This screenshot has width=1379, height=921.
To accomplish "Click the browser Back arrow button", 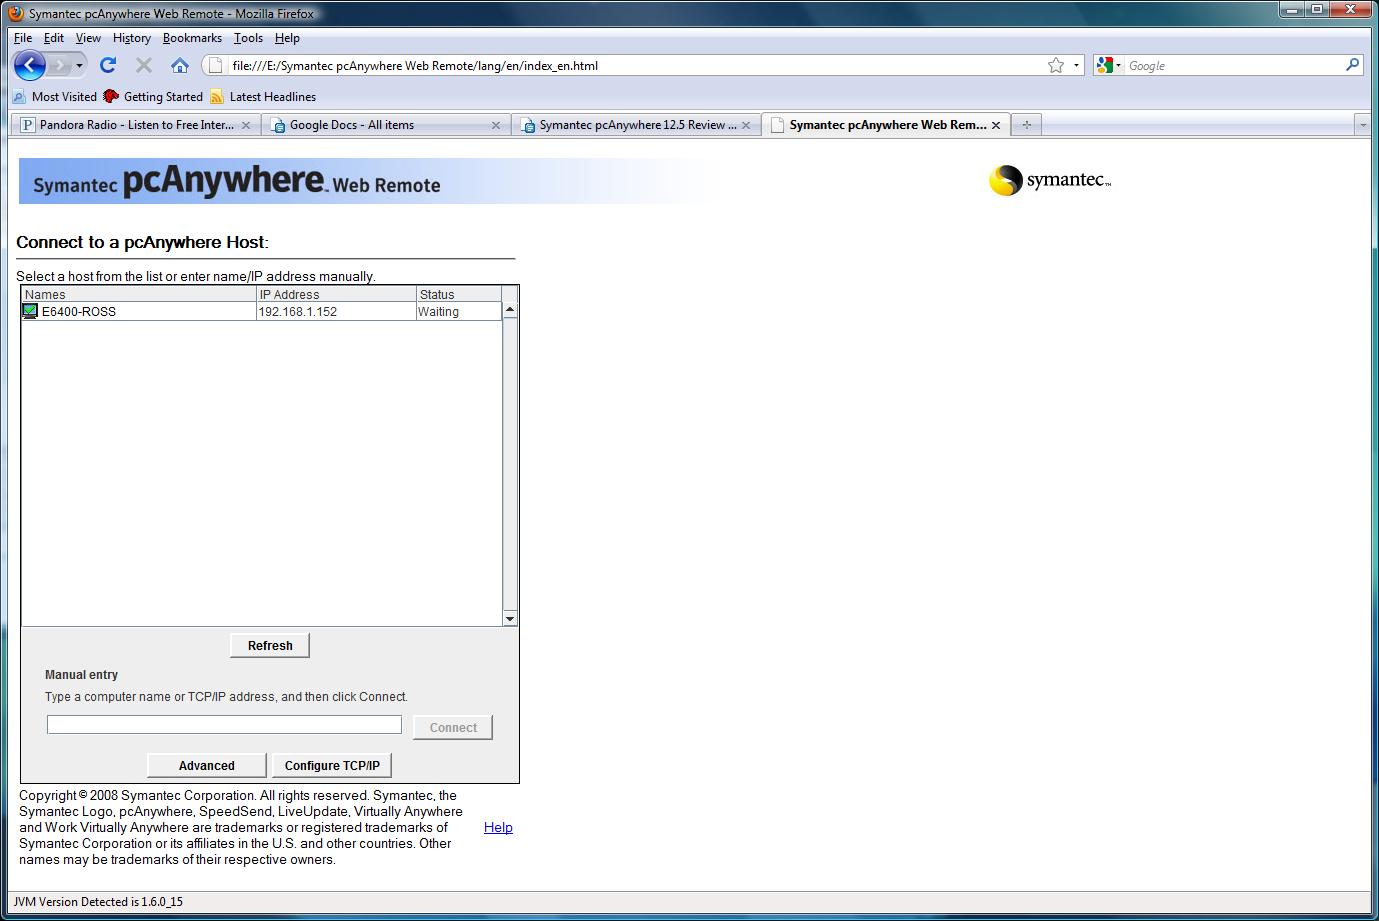I will tap(30, 65).
